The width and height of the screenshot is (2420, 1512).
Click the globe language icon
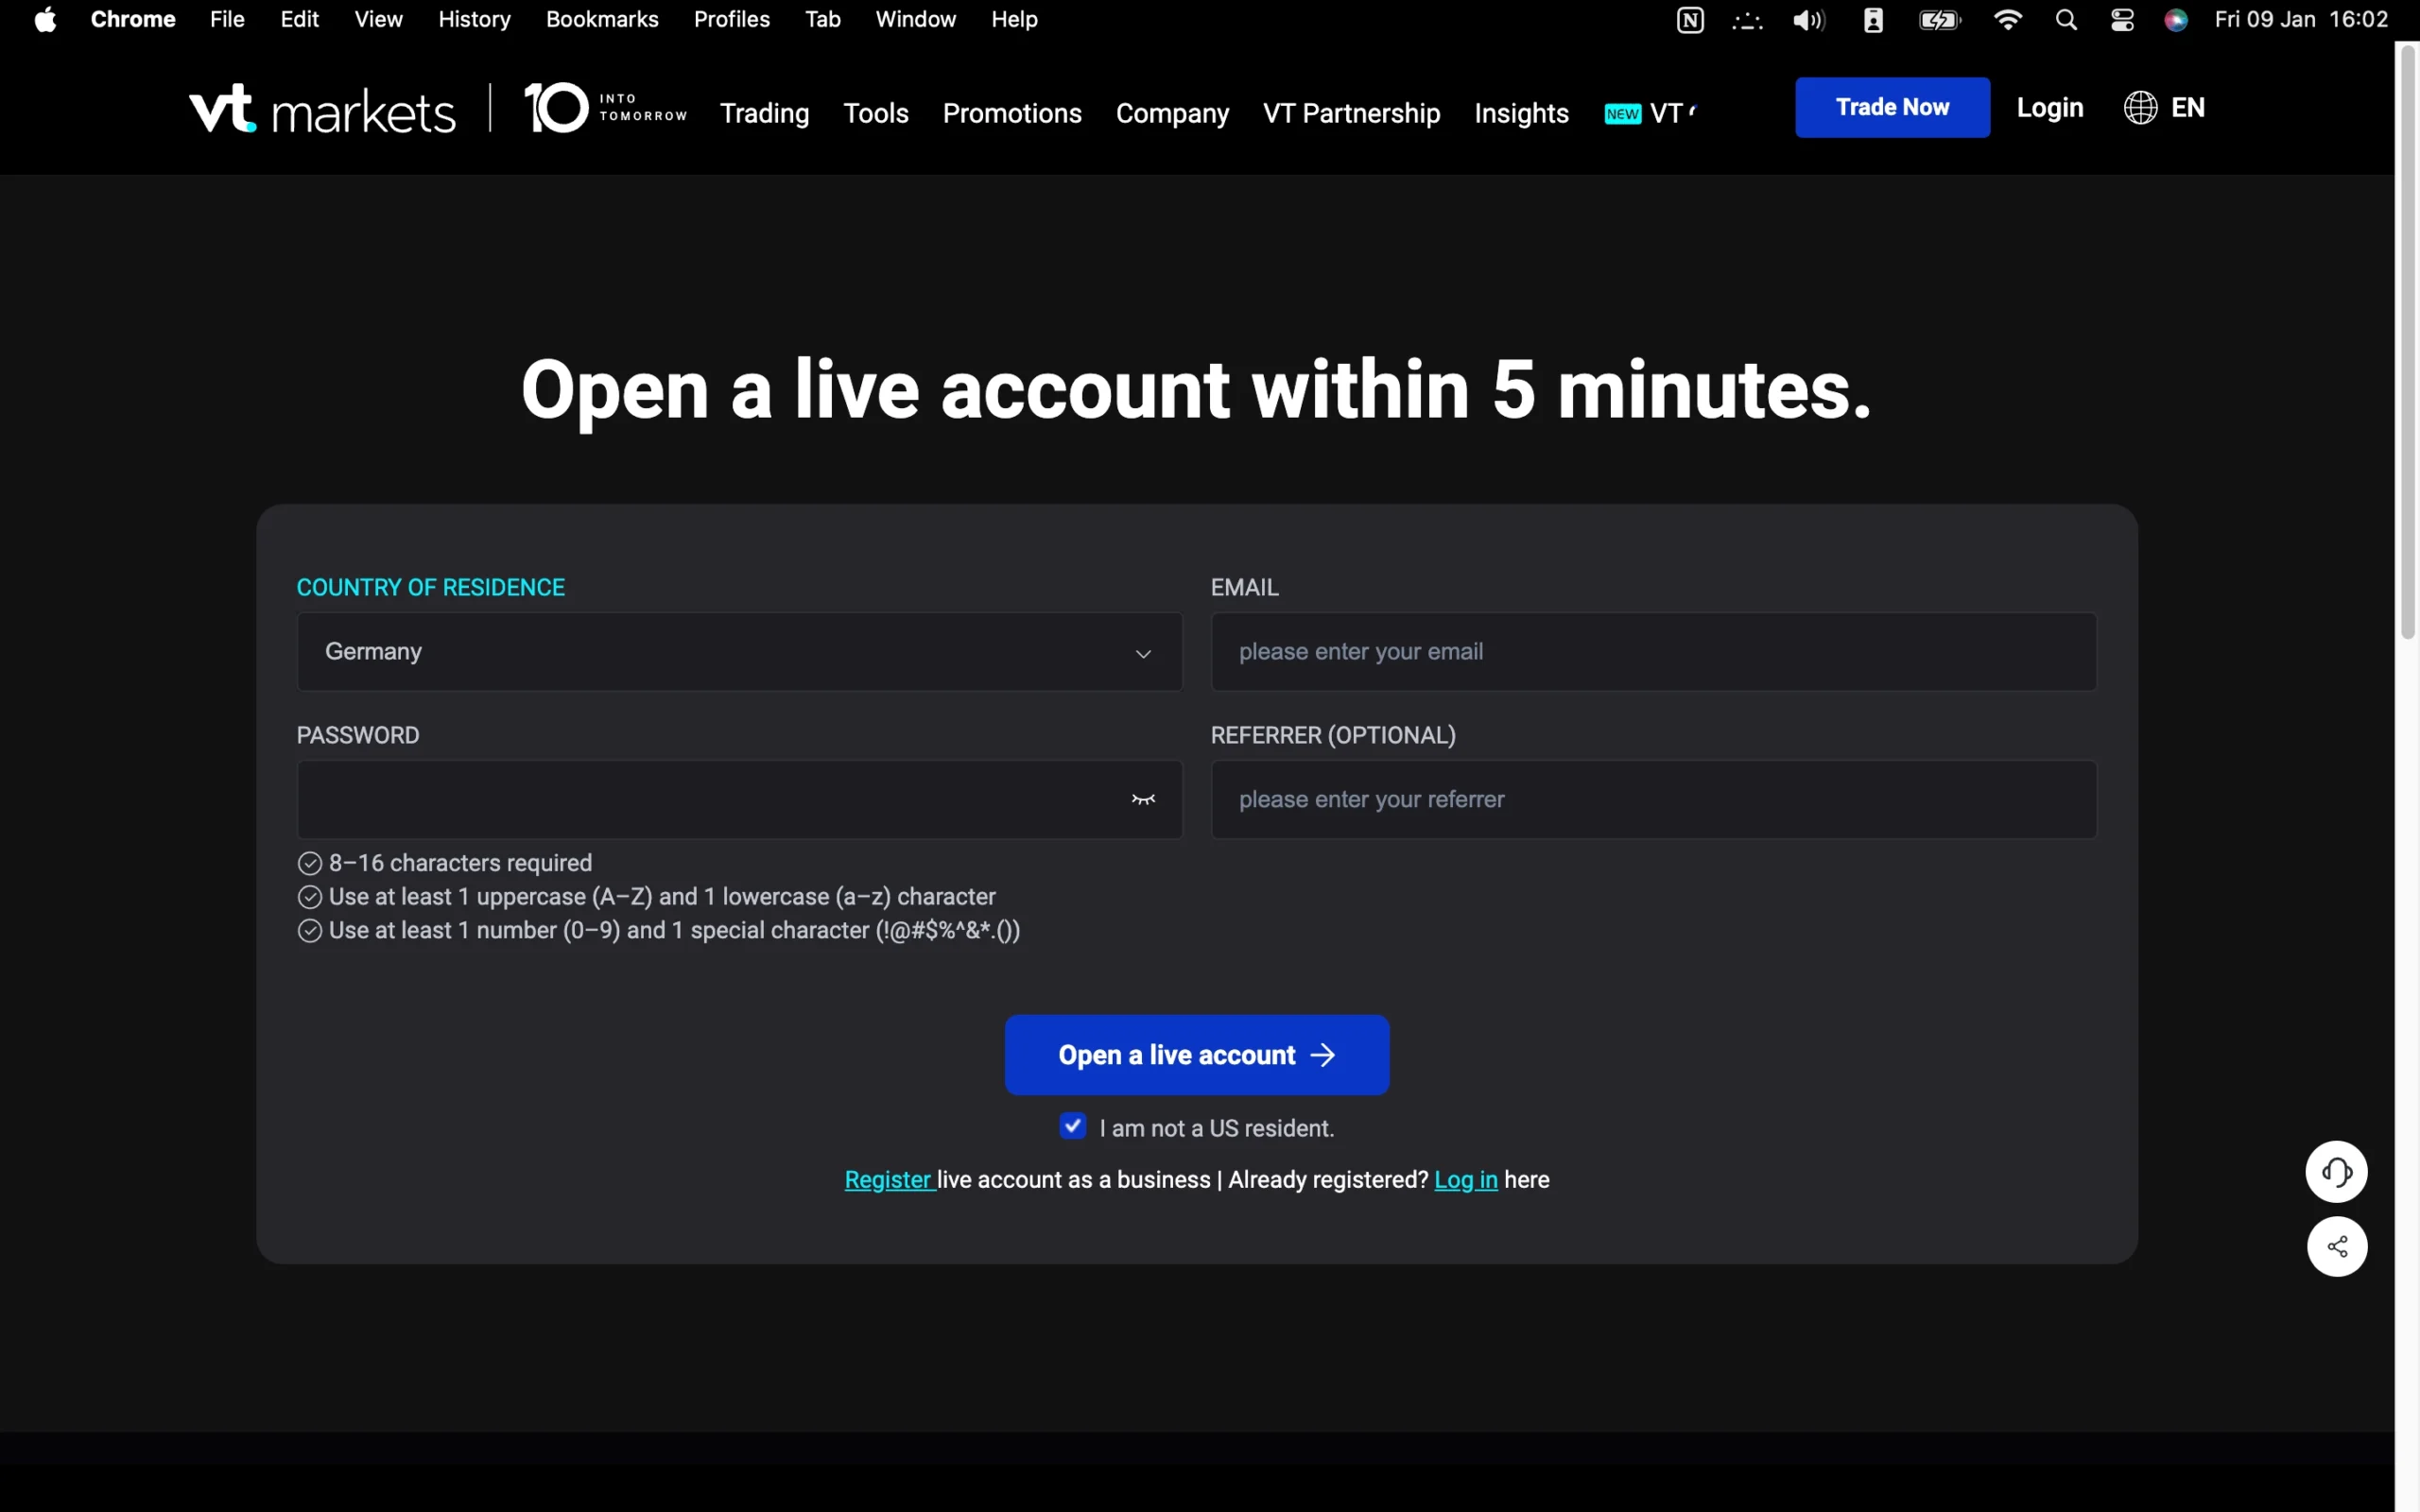tap(2140, 108)
